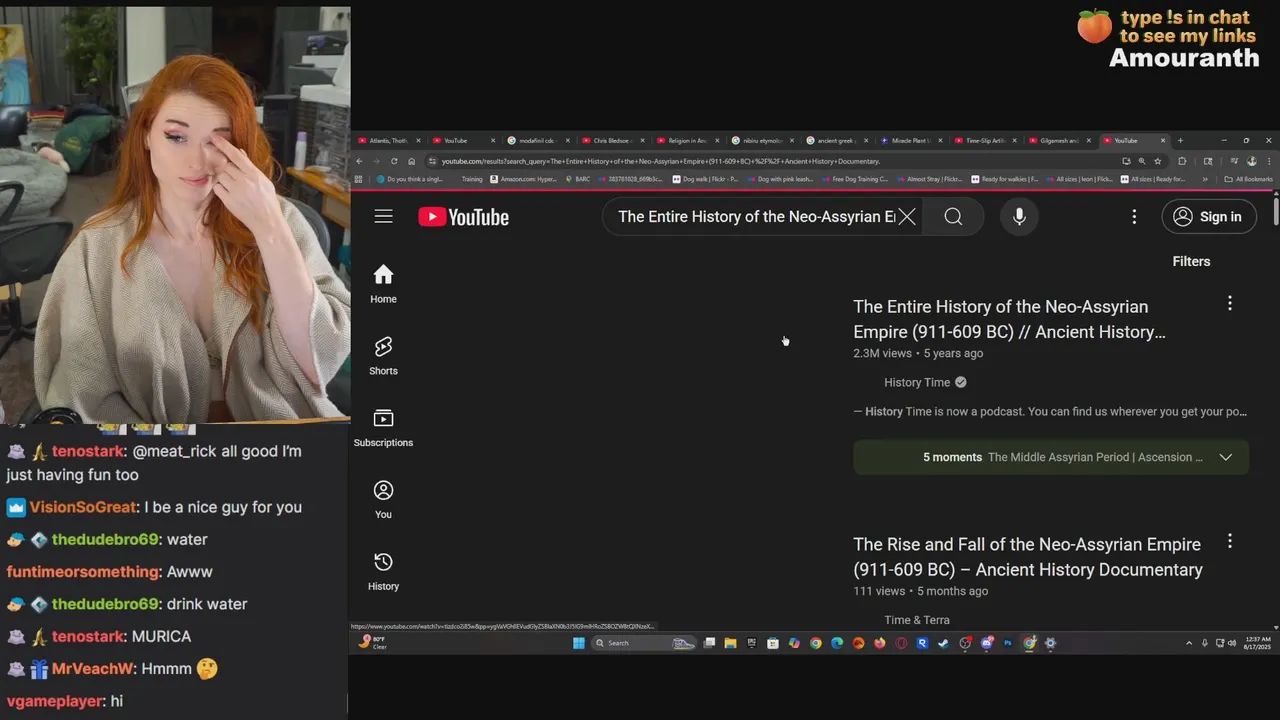This screenshot has width=1280, height=720.
Task: Open Opera from the taskbar
Action: click(901, 643)
